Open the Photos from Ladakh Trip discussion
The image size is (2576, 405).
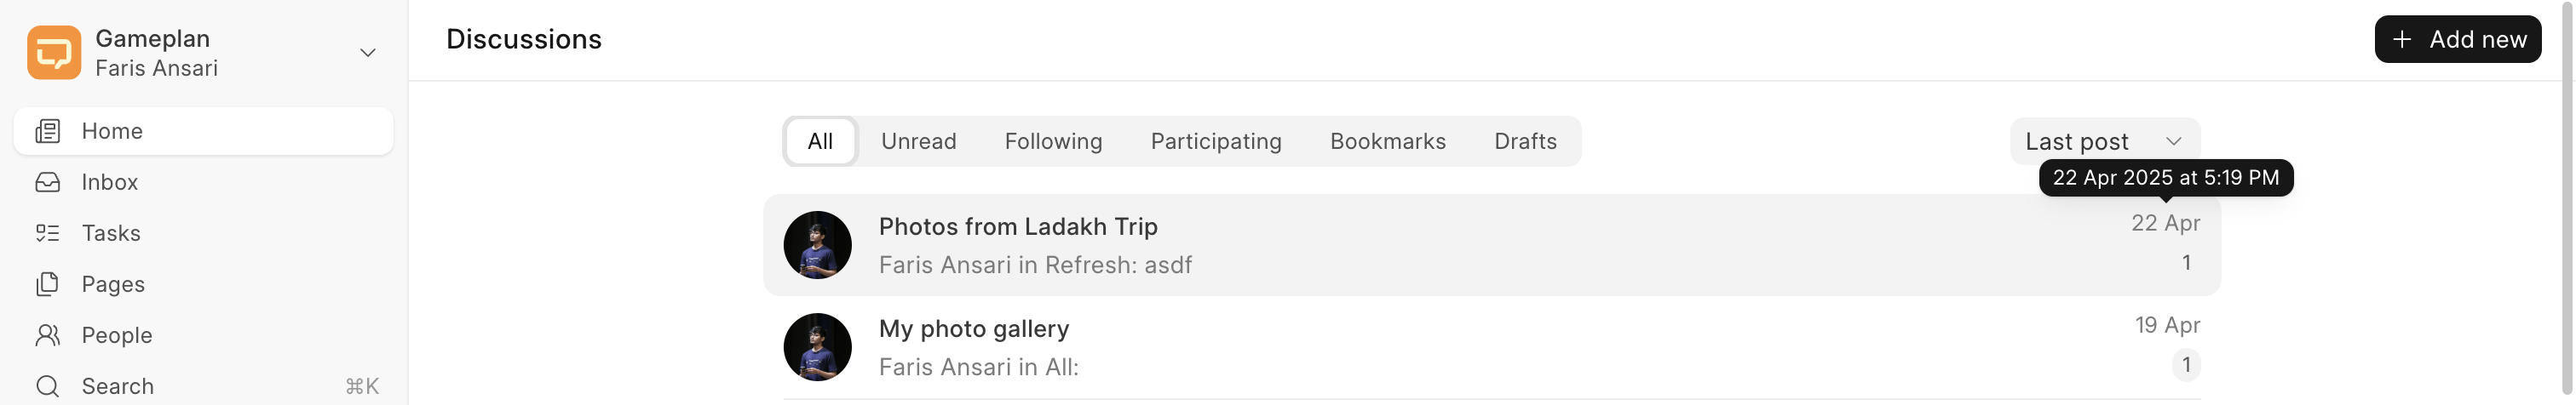[1017, 227]
